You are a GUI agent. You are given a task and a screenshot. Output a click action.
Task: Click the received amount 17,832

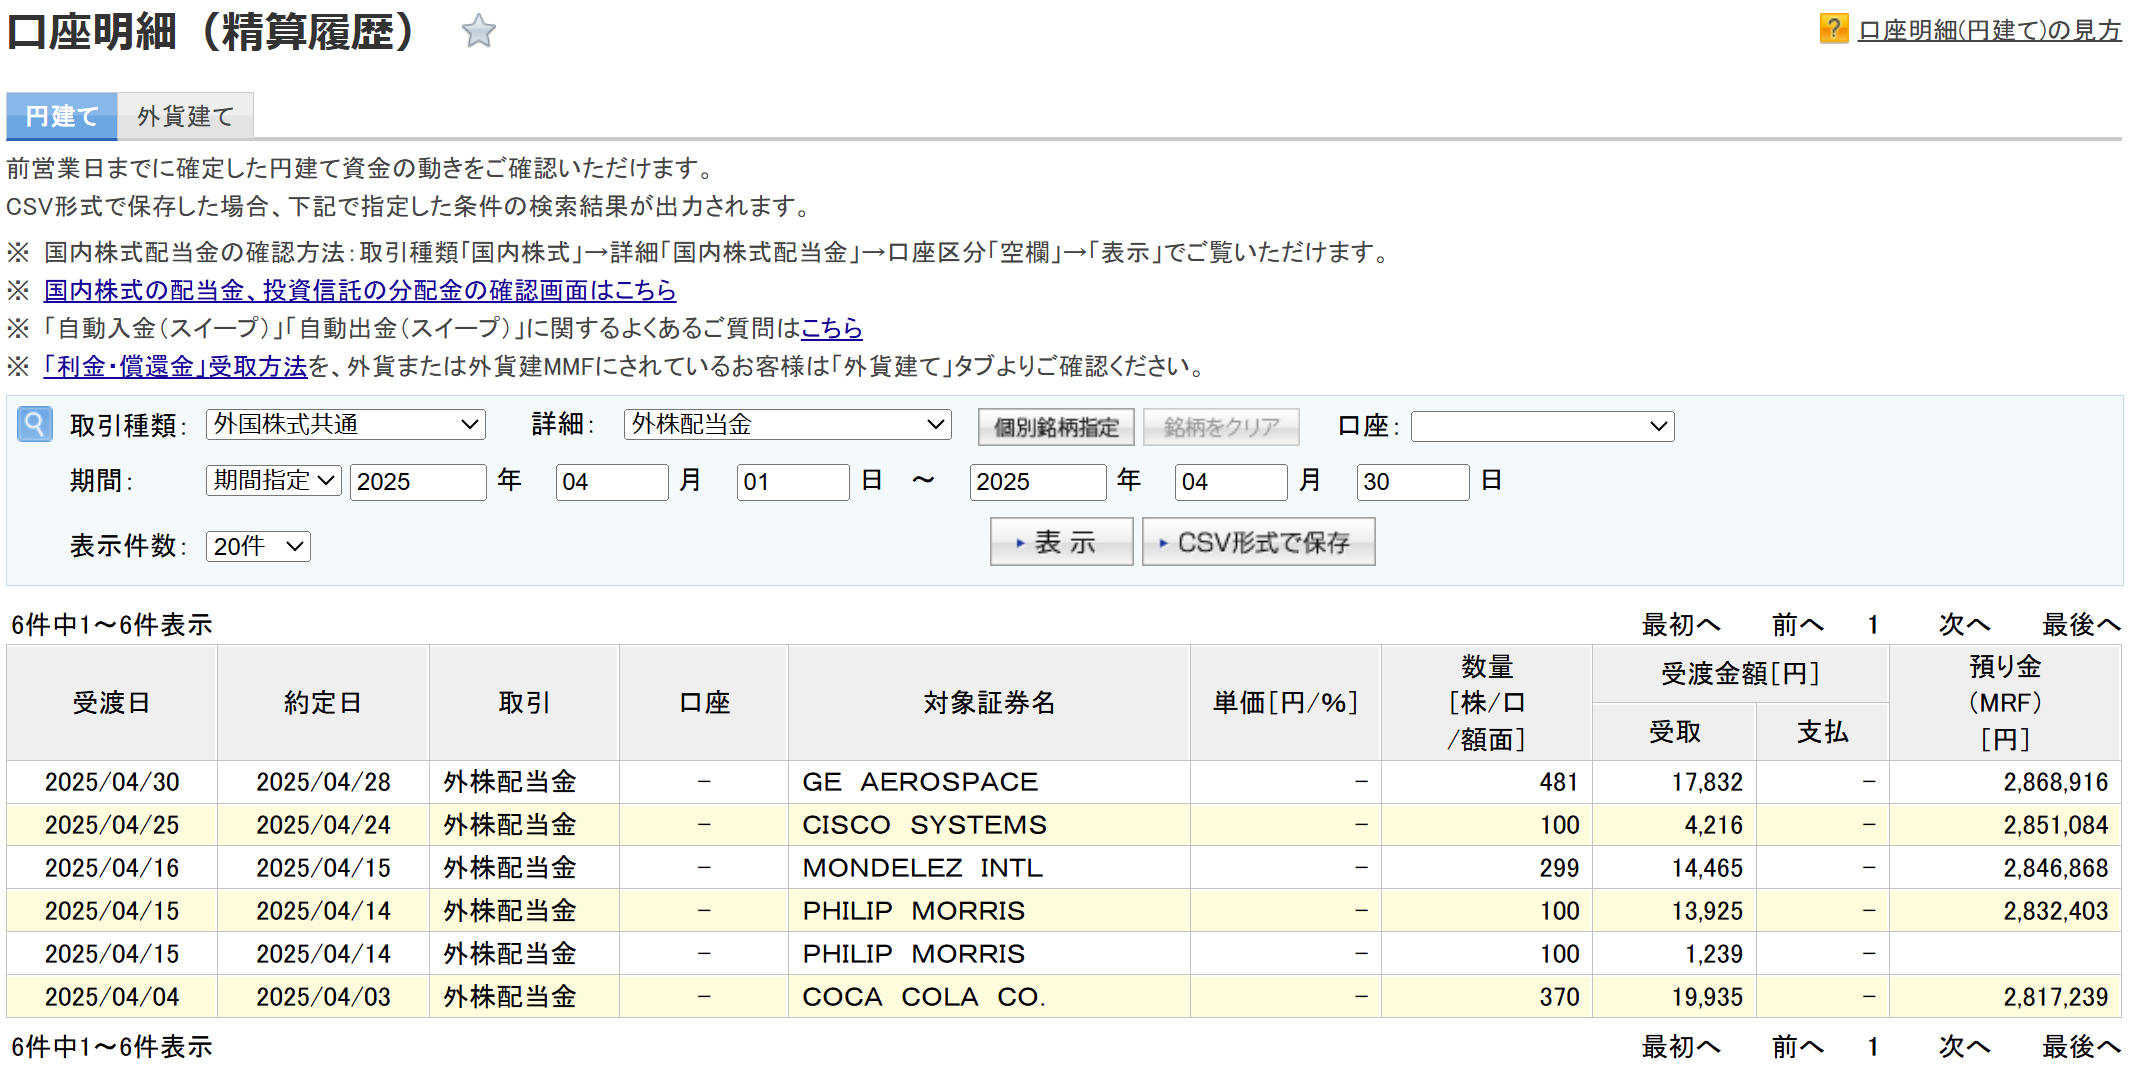(1707, 782)
